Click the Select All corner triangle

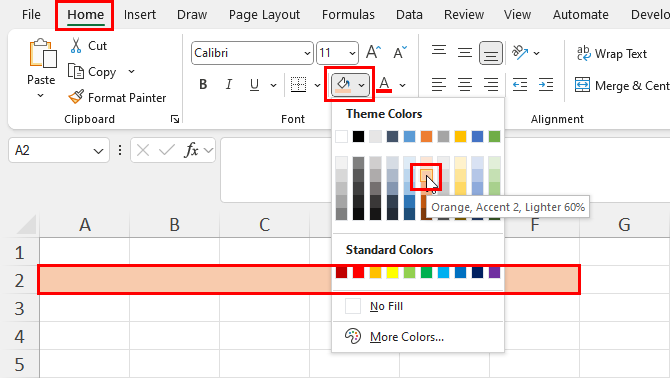(x=26, y=224)
